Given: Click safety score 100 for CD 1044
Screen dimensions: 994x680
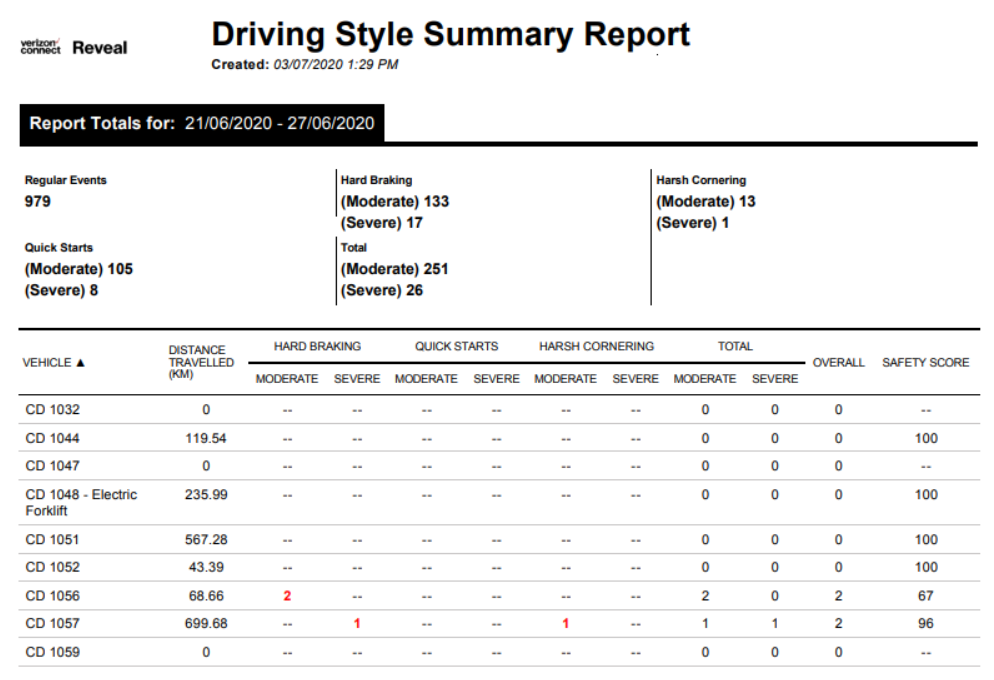Looking at the screenshot, I should pyautogui.click(x=926, y=439).
